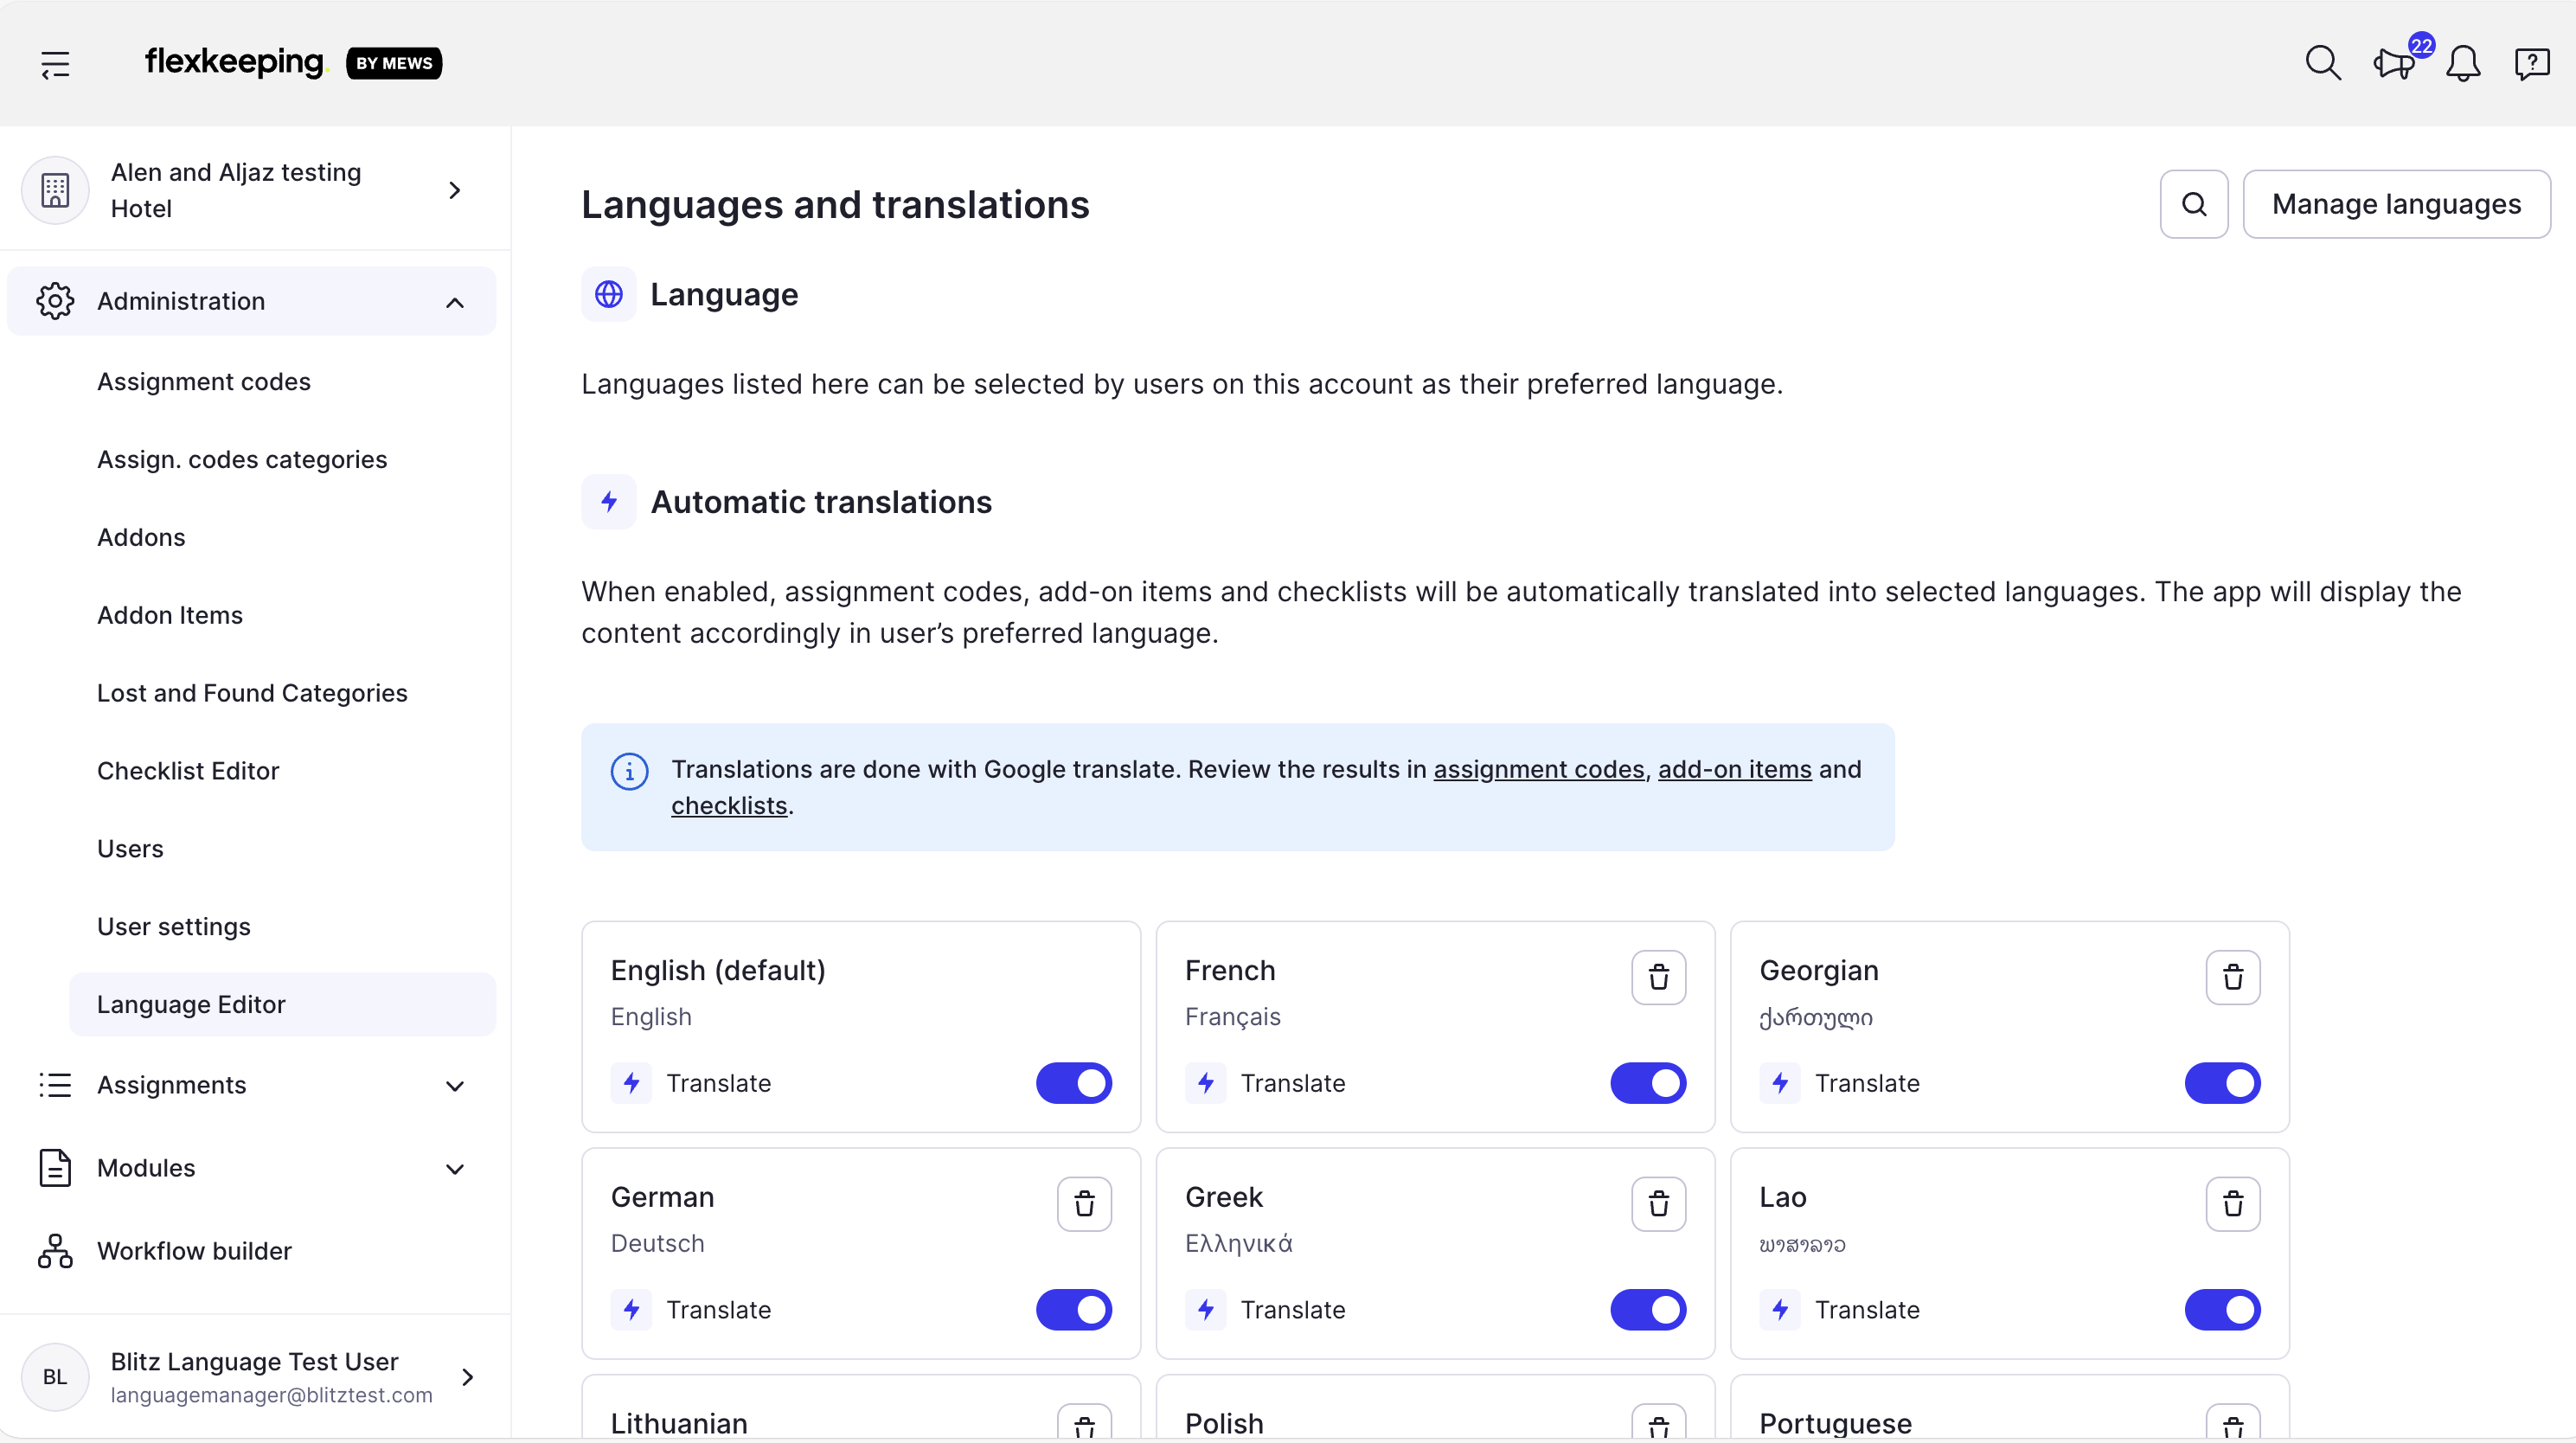Toggle Translate for English (default)

click(x=1073, y=1083)
